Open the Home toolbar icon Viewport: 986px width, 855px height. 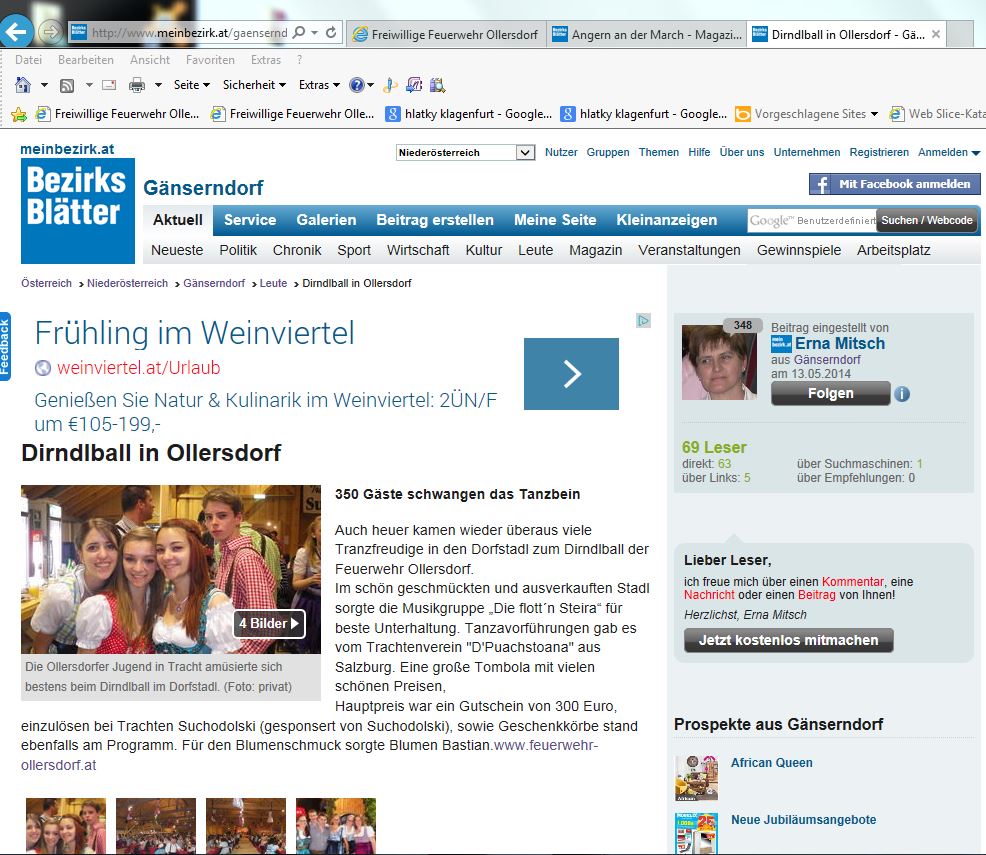[x=23, y=85]
